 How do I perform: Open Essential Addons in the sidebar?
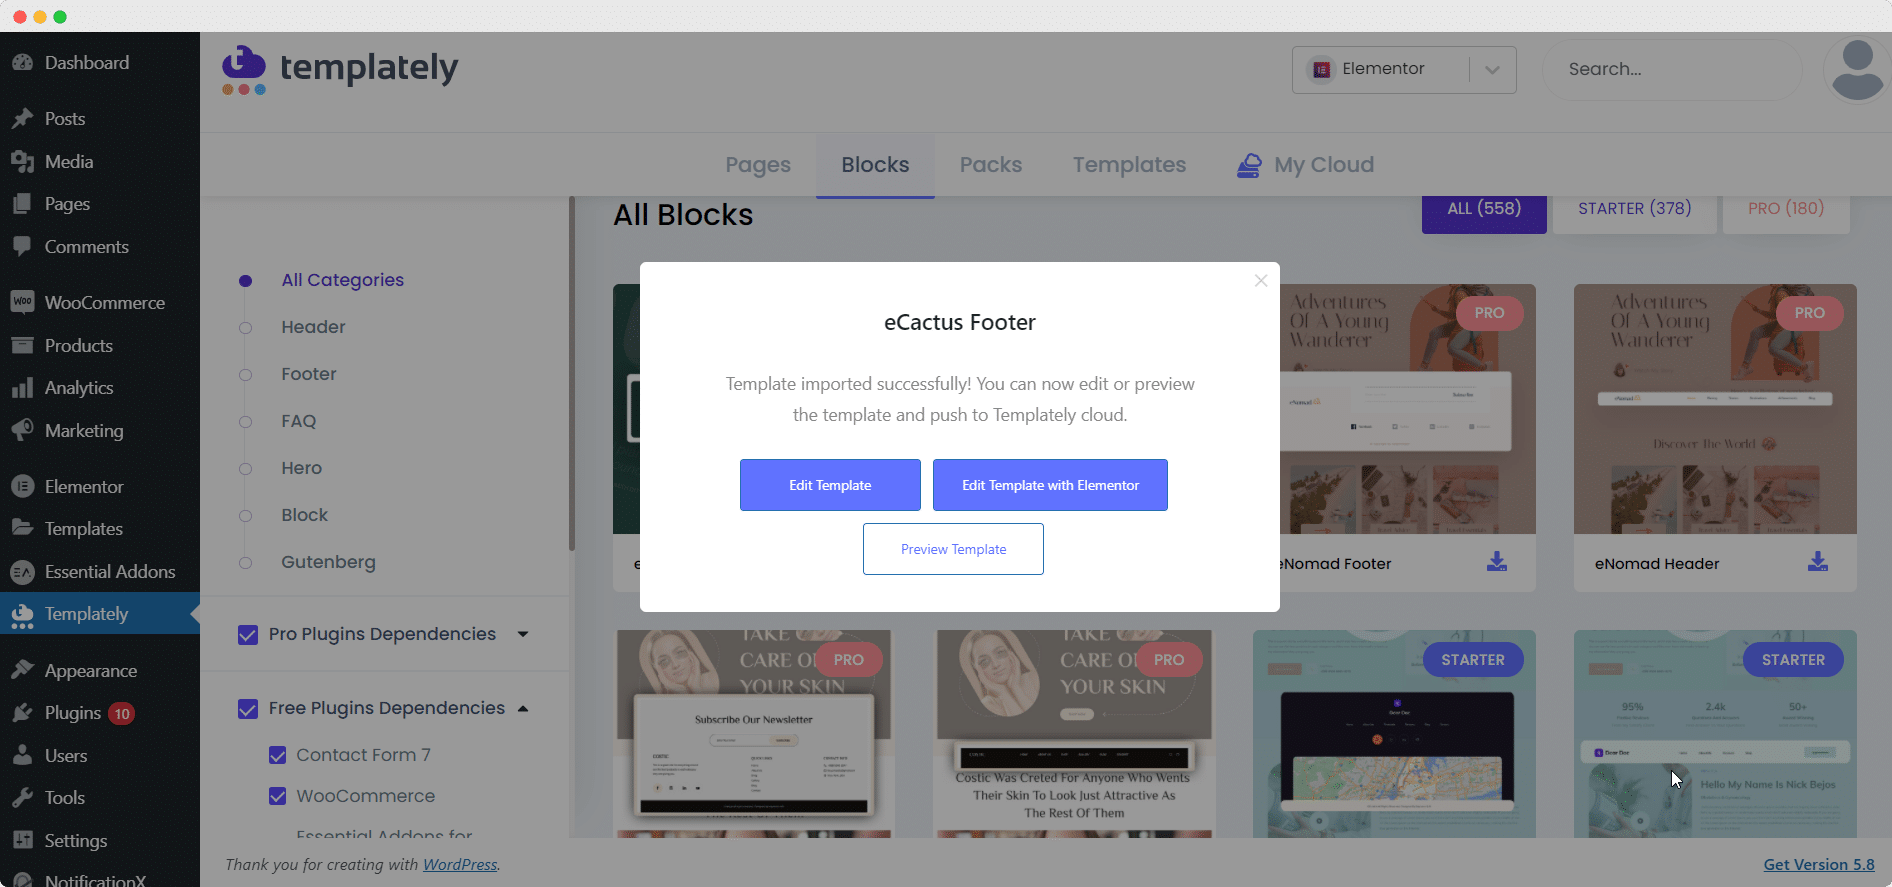pos(109,572)
